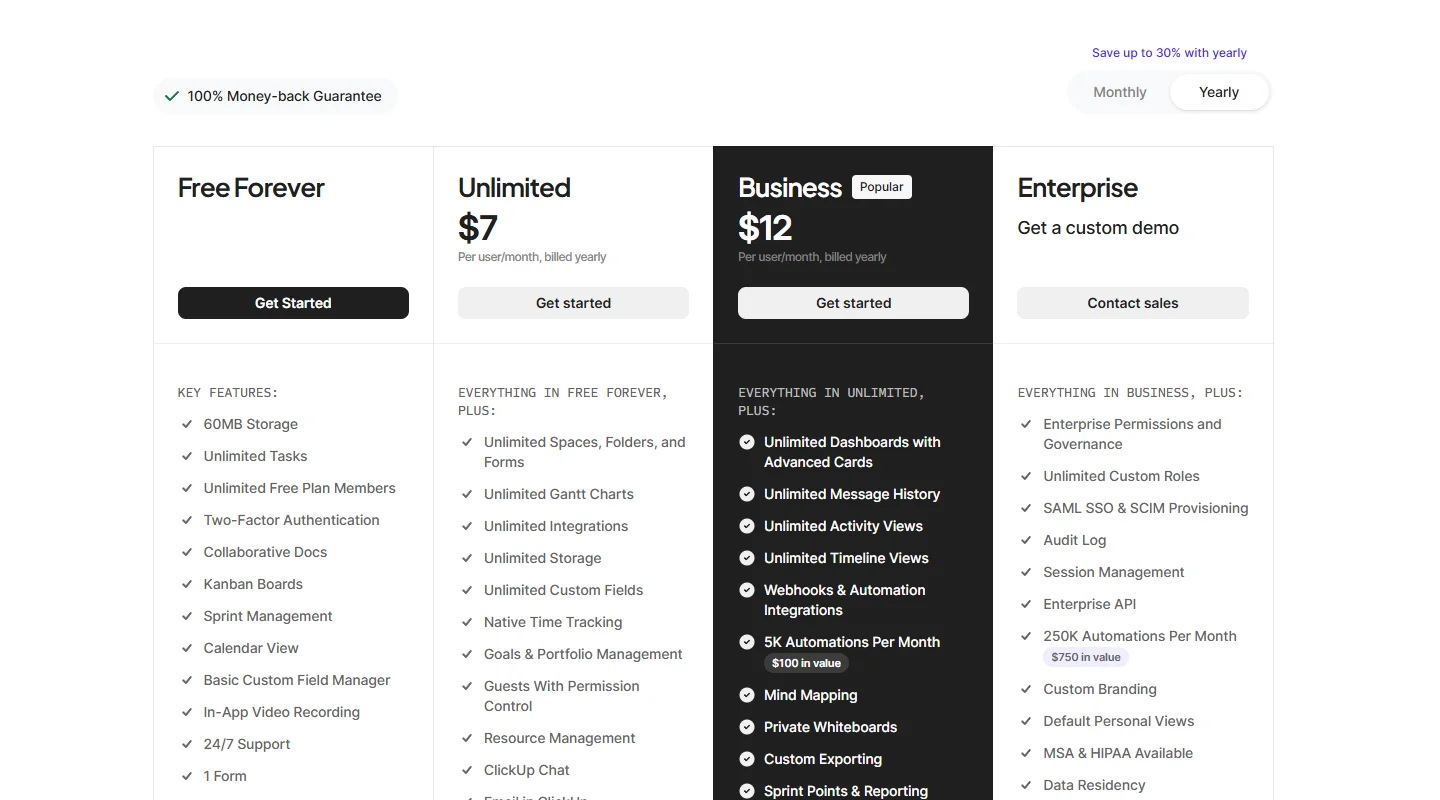Image resolution: width=1440 pixels, height=800 pixels.
Task: Click 'Save up to 30% with yearly' text
Action: [1169, 53]
